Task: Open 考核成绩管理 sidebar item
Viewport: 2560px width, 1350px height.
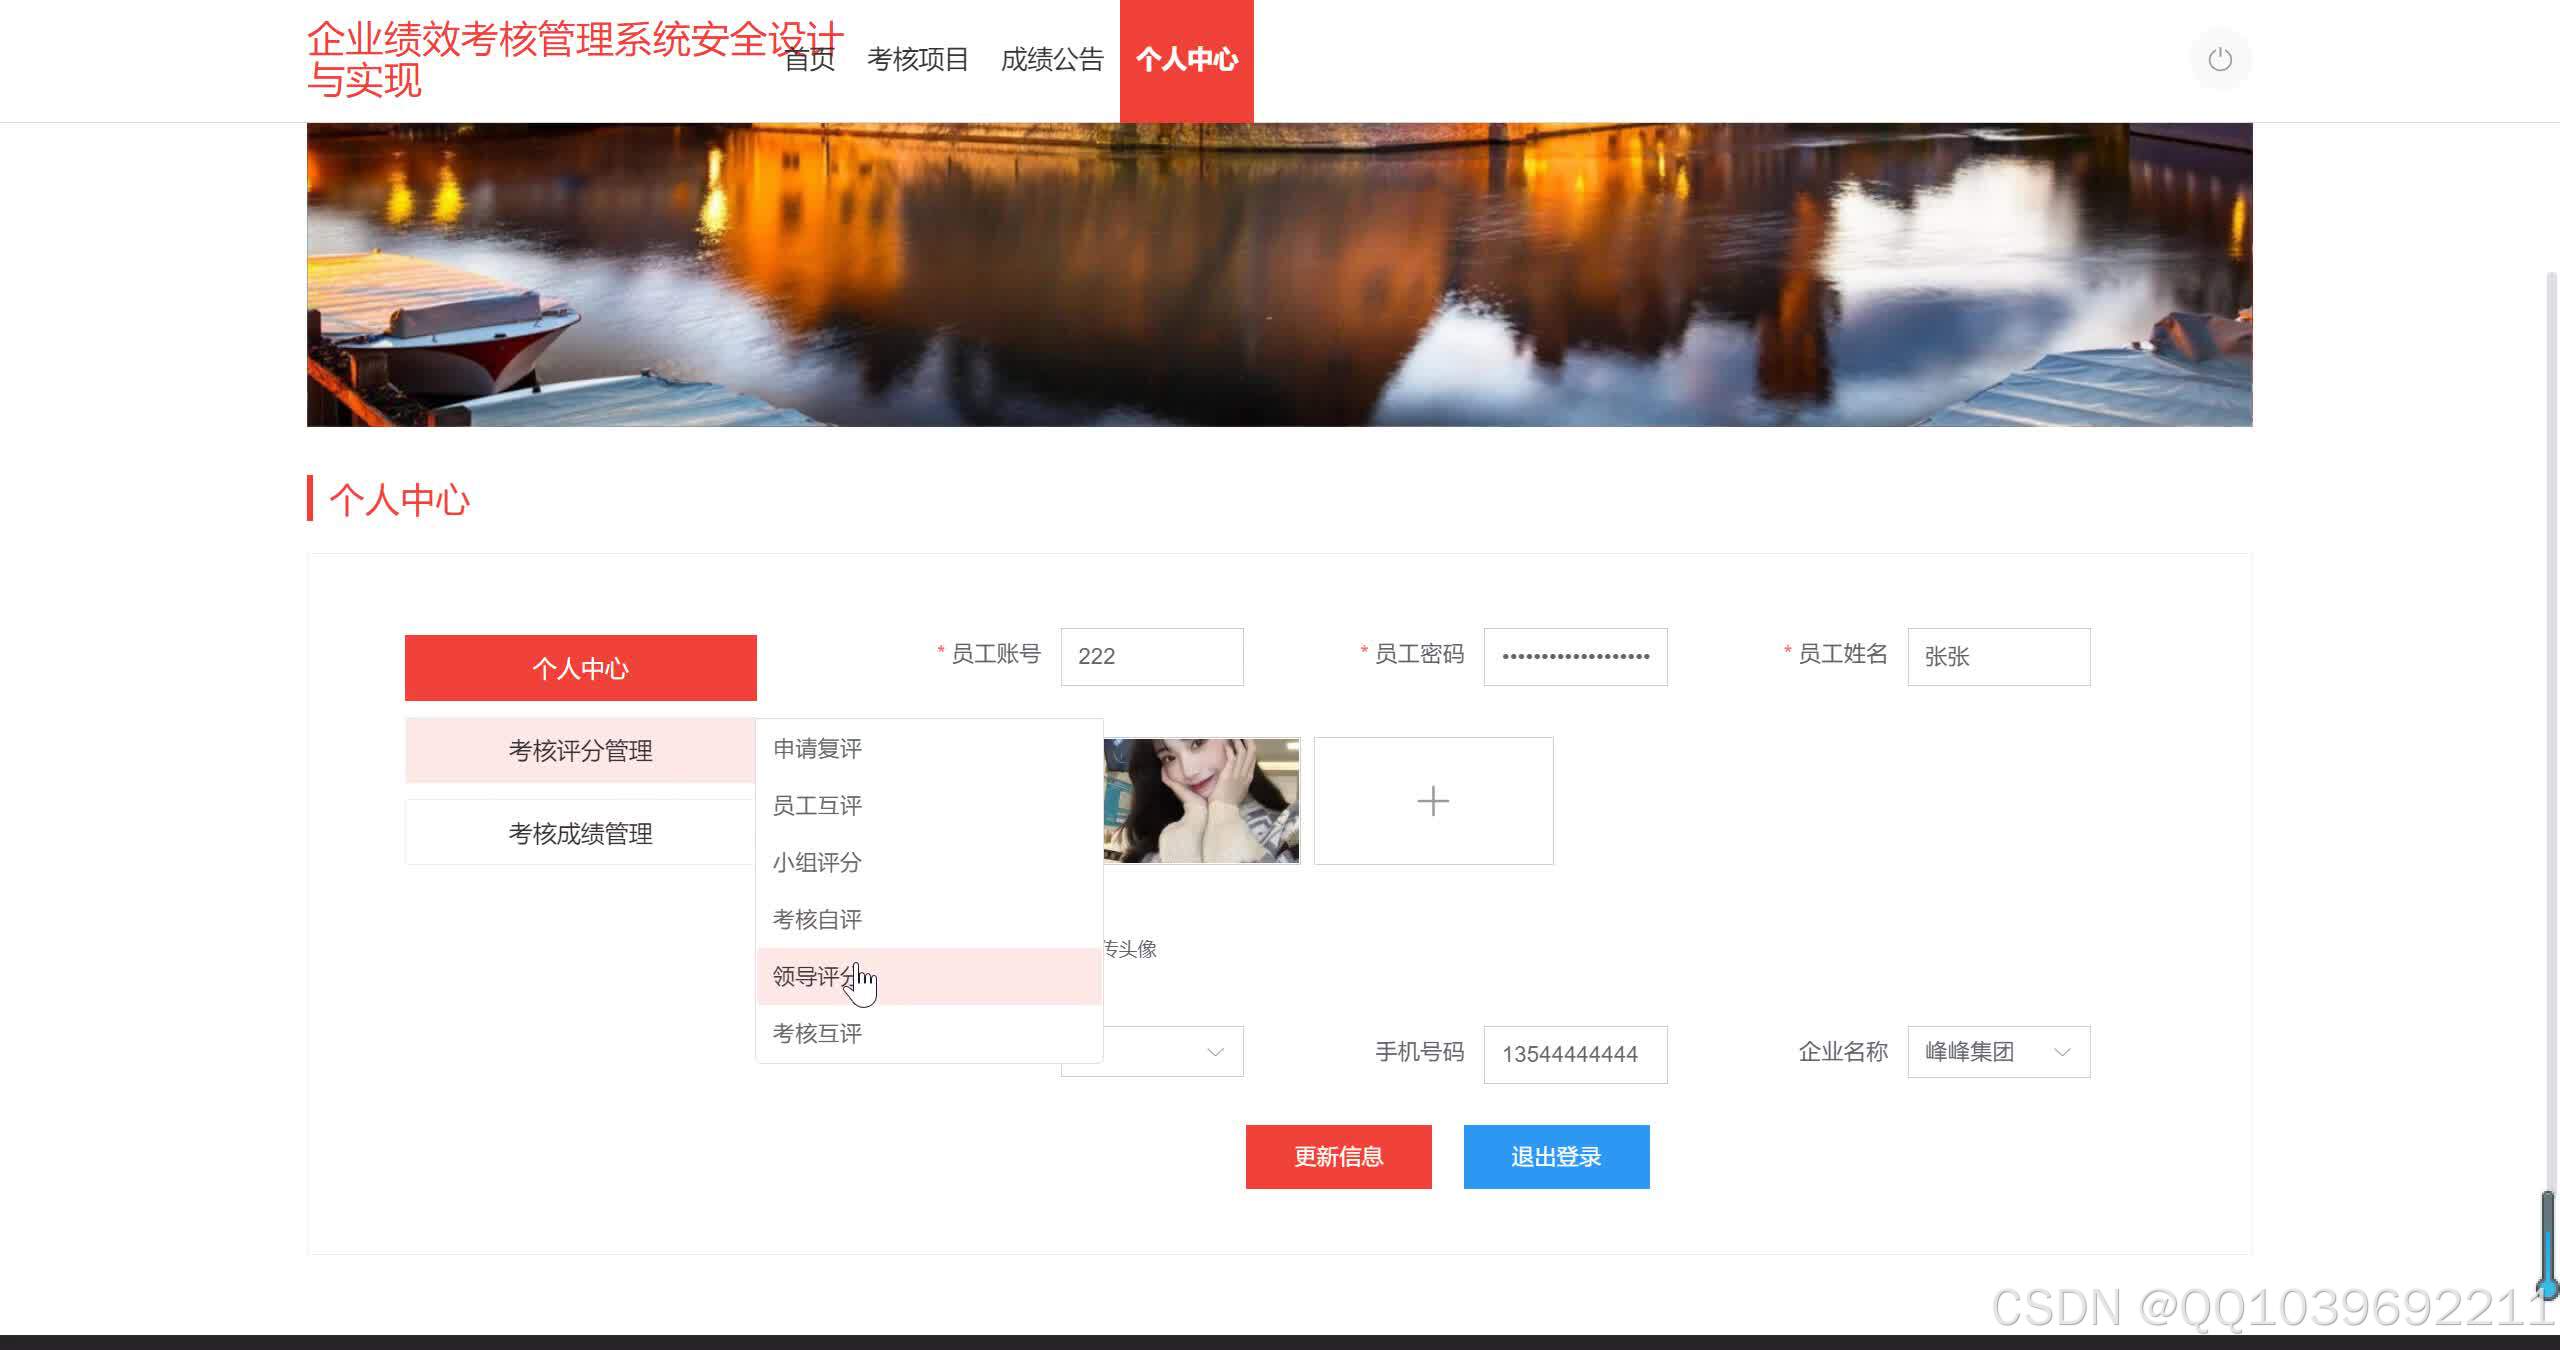Action: [x=580, y=833]
